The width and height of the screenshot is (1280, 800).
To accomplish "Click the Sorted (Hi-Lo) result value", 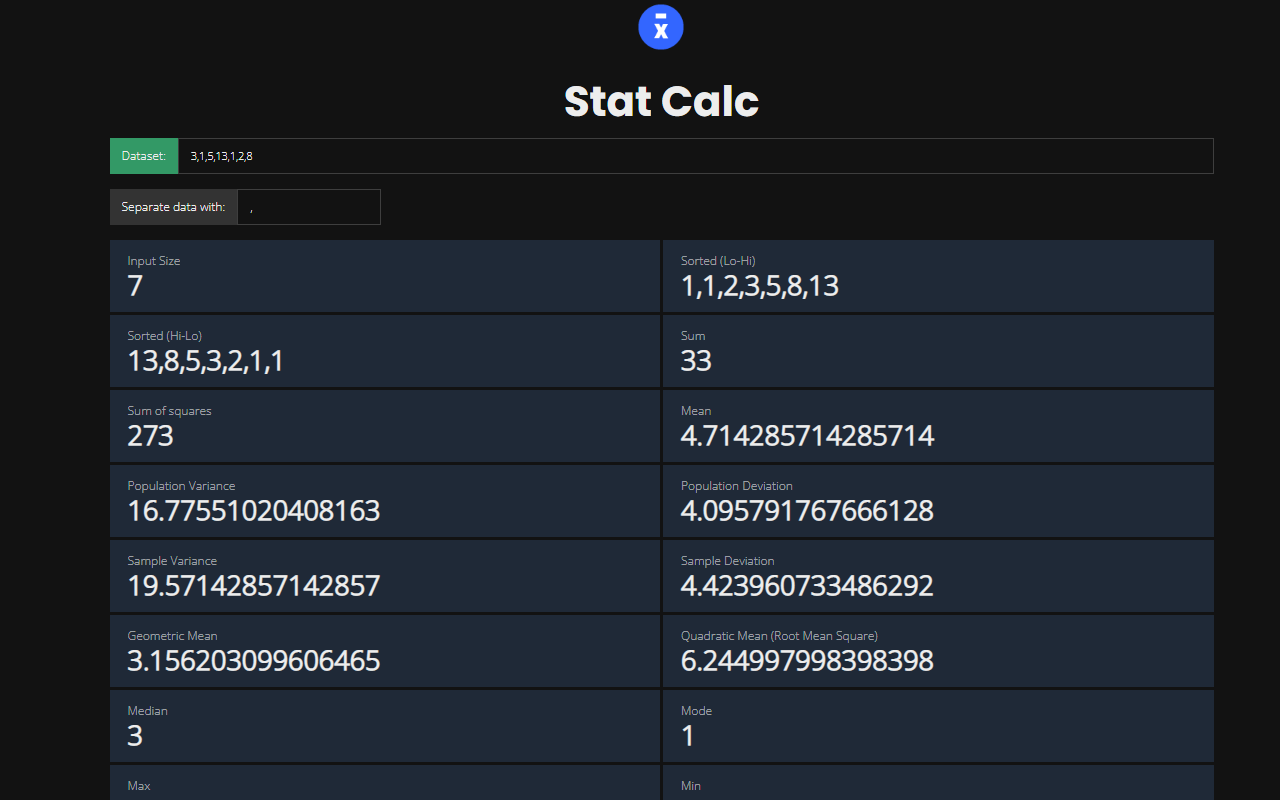I will pyautogui.click(x=206, y=361).
